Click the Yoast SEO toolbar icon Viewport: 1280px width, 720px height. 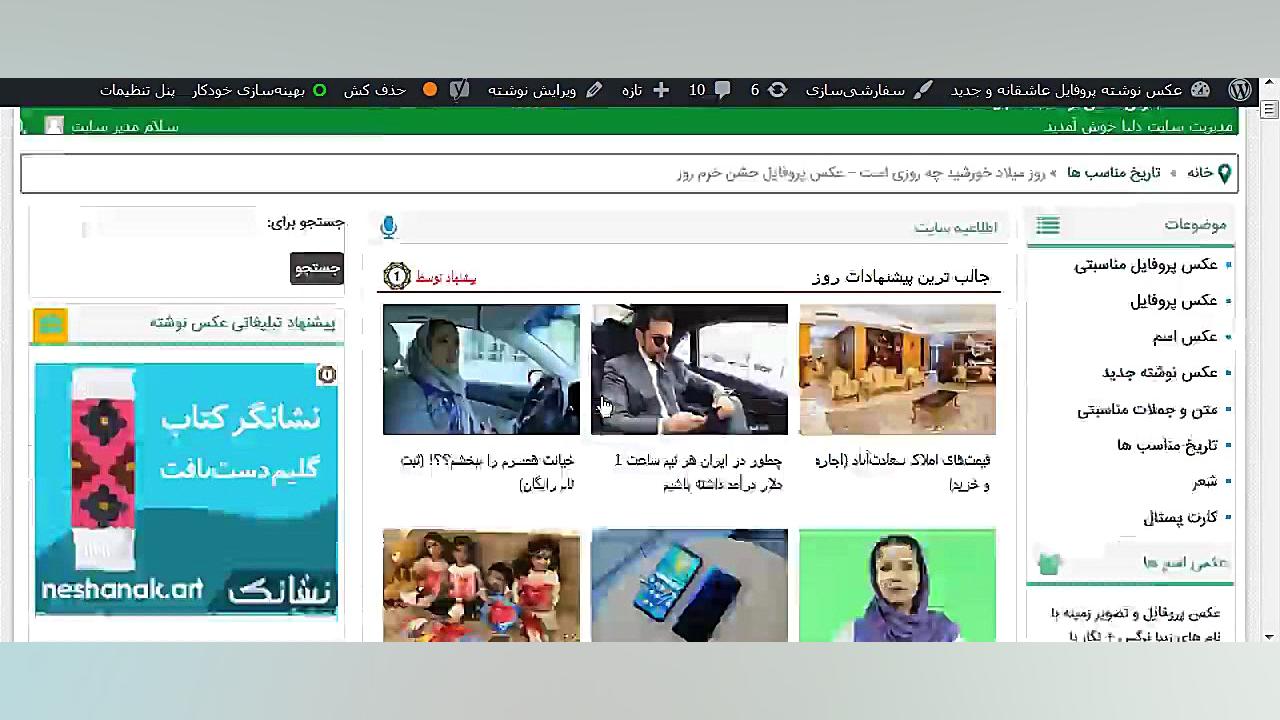(x=459, y=90)
